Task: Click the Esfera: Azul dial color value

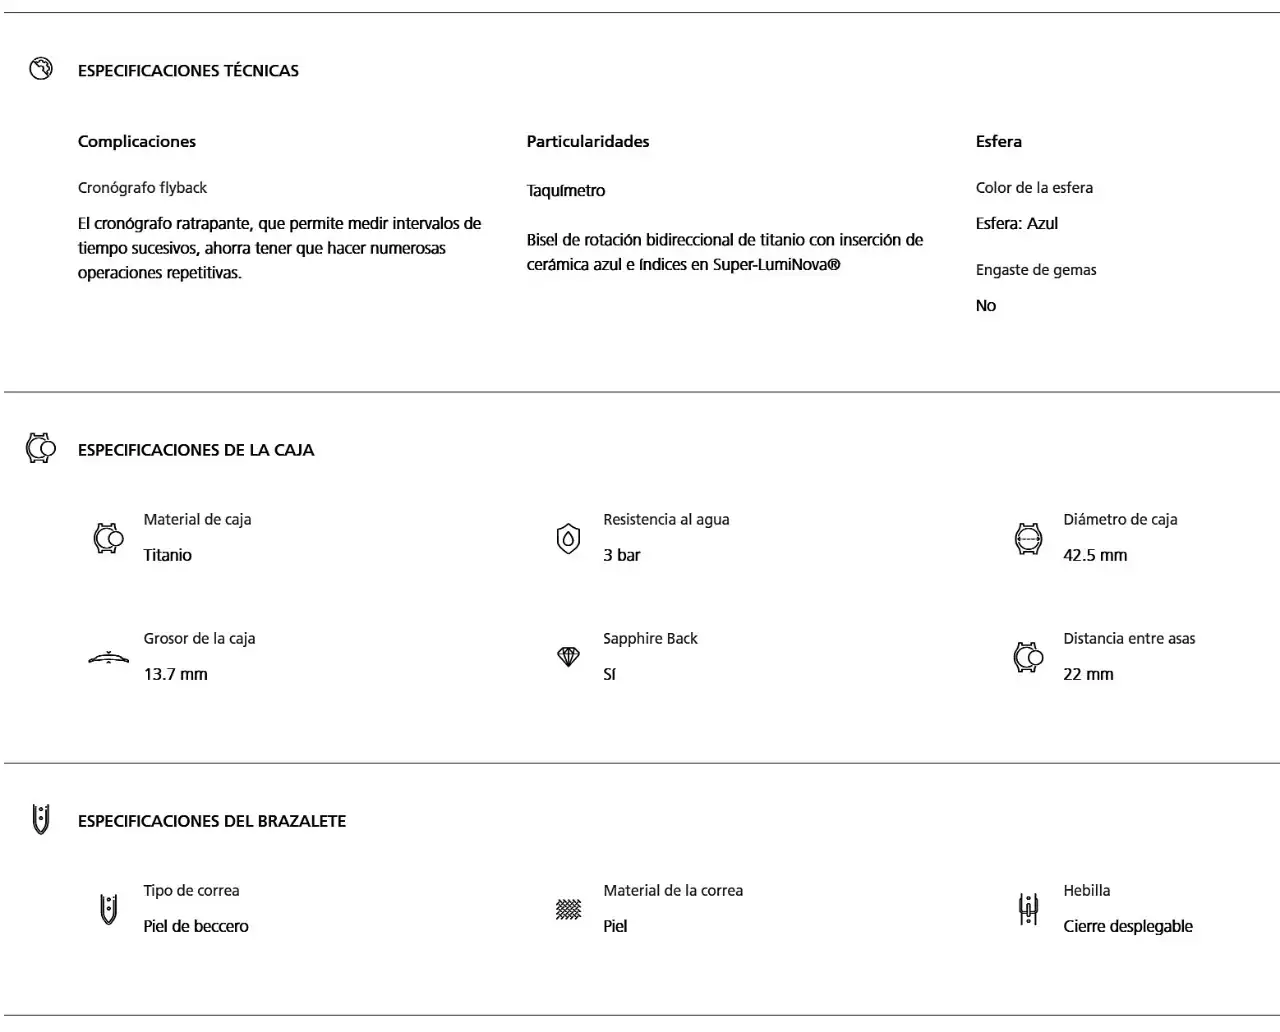Action: (1016, 224)
